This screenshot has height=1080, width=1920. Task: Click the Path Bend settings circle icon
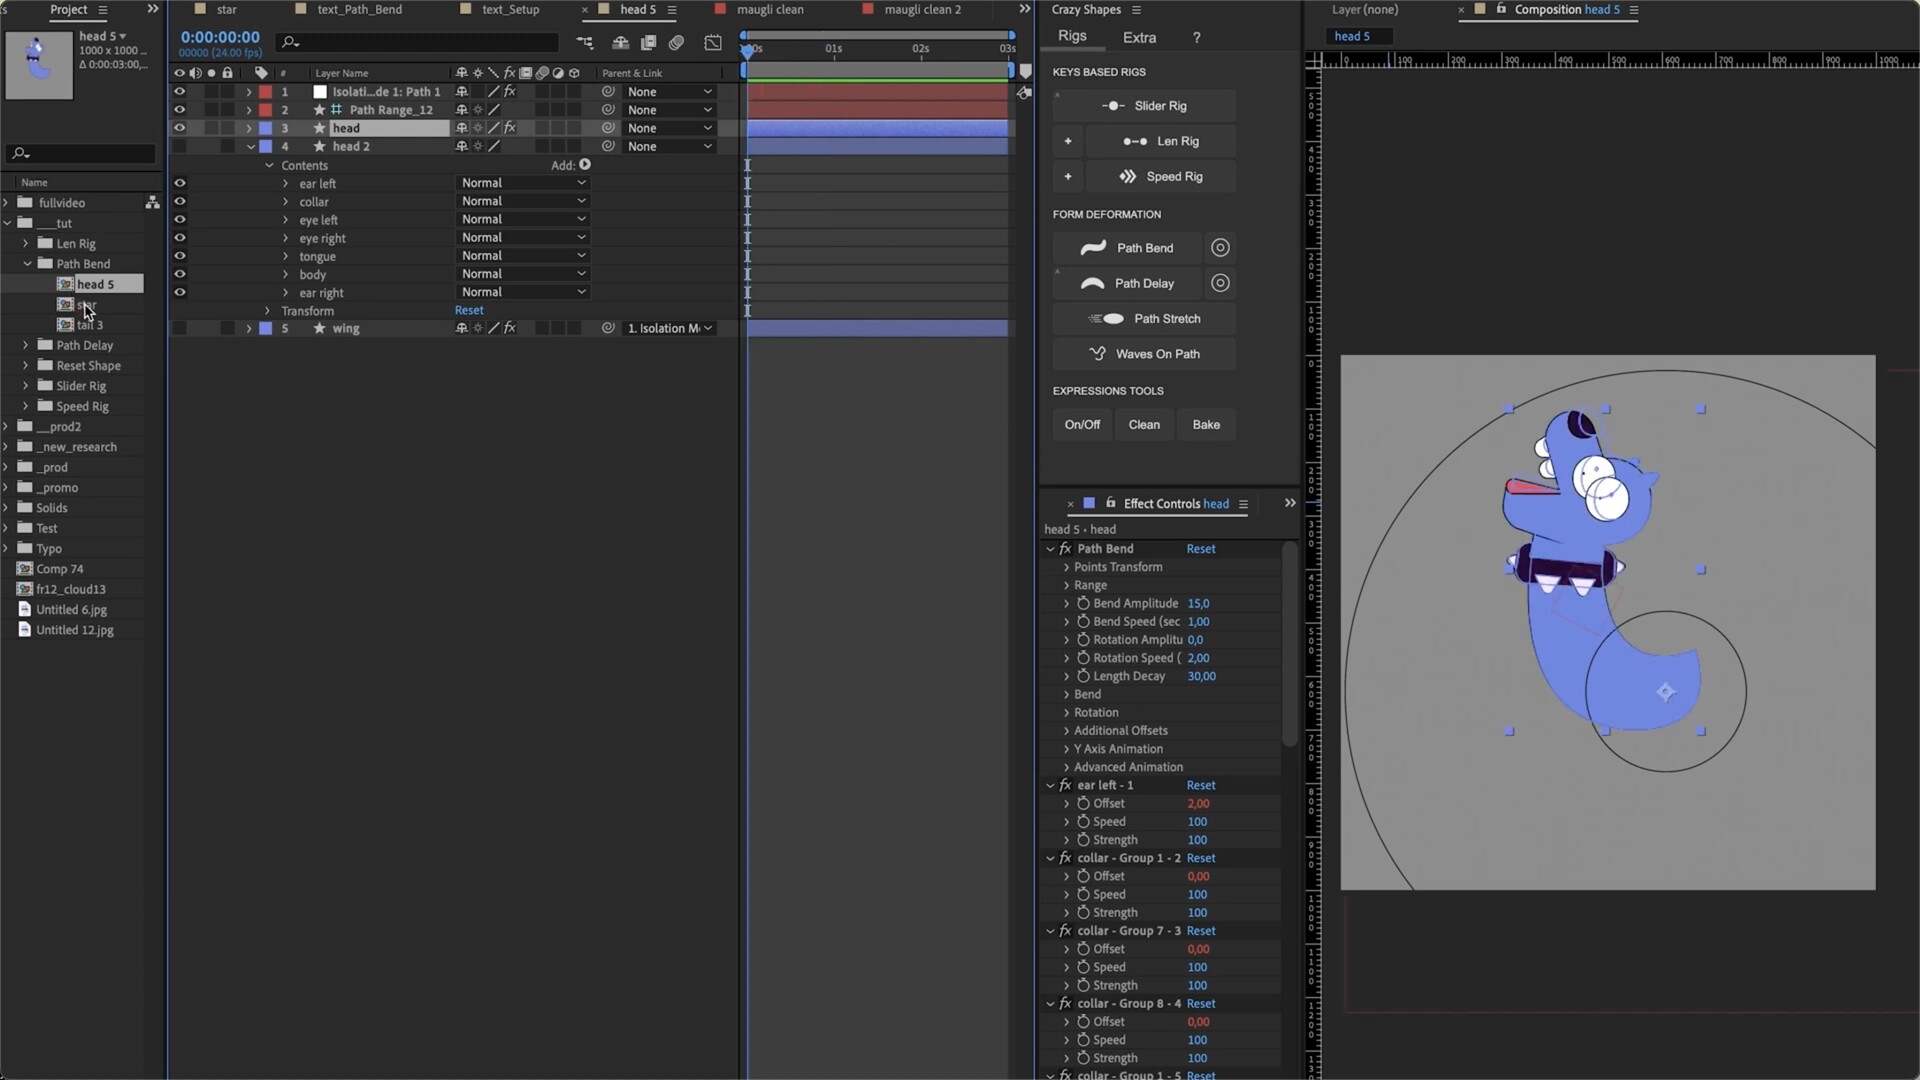coord(1219,248)
